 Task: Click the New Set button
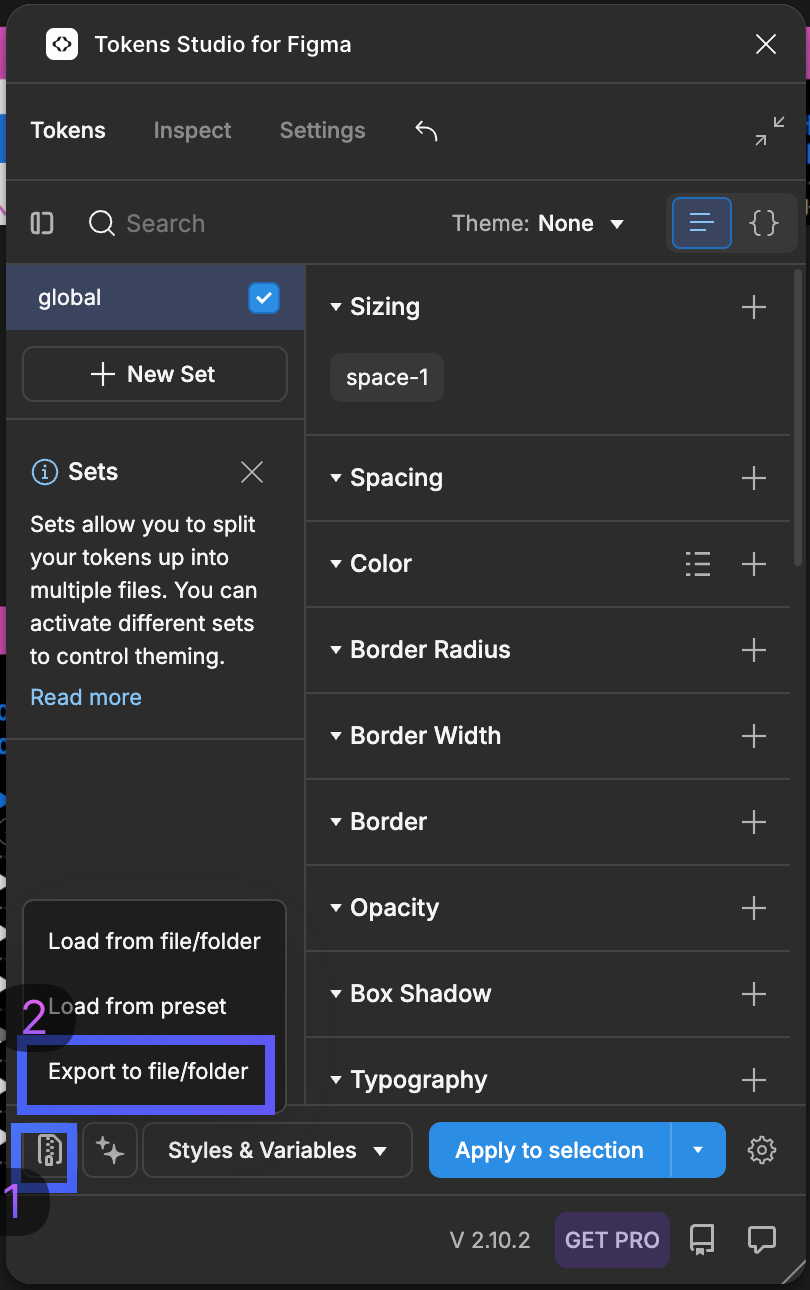click(x=155, y=374)
